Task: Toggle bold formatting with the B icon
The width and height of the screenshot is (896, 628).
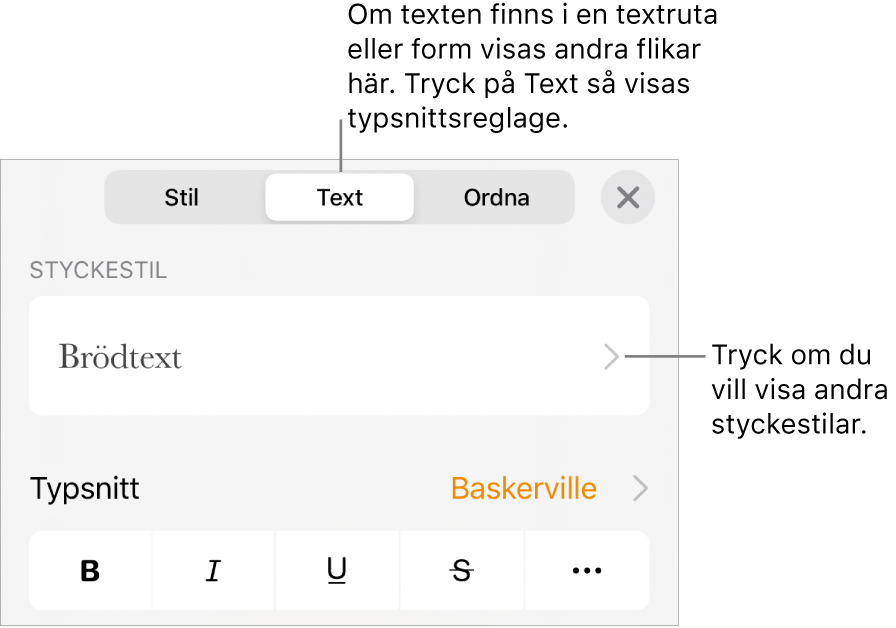Action: 89,571
